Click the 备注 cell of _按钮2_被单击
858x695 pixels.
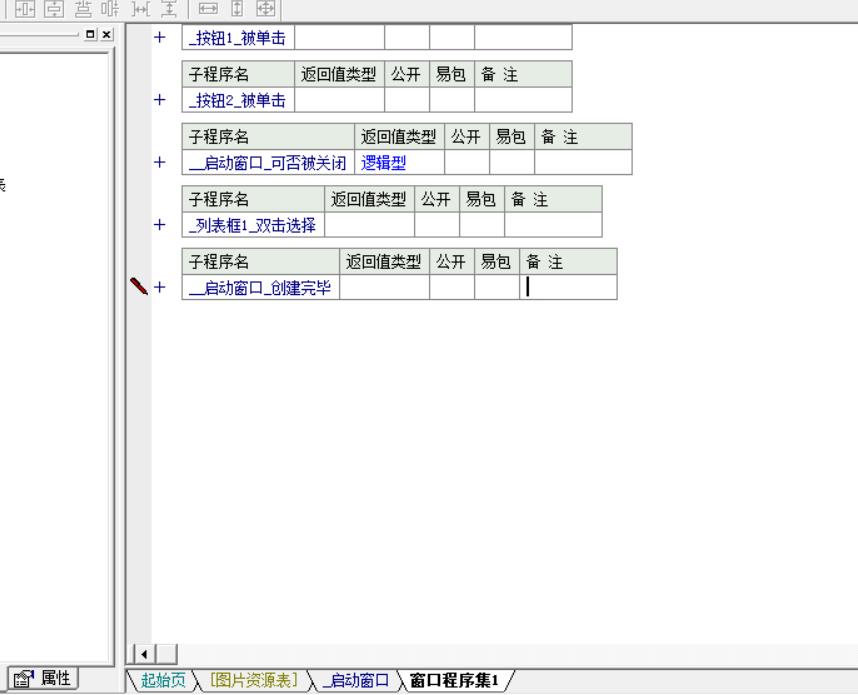(524, 100)
